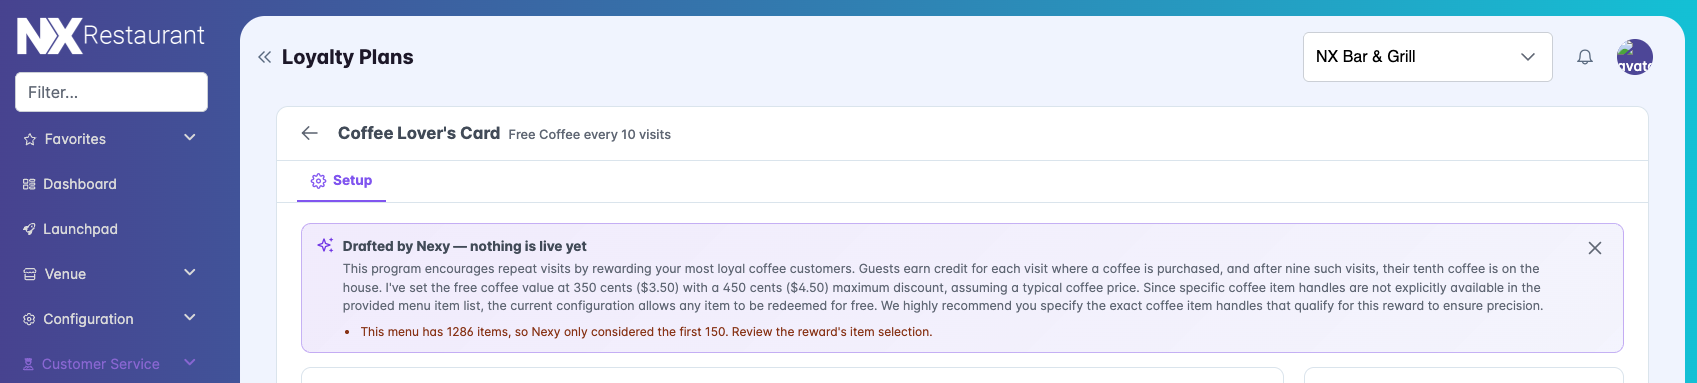Focus the Filter search field
Image resolution: width=1697 pixels, height=383 pixels.
click(111, 92)
